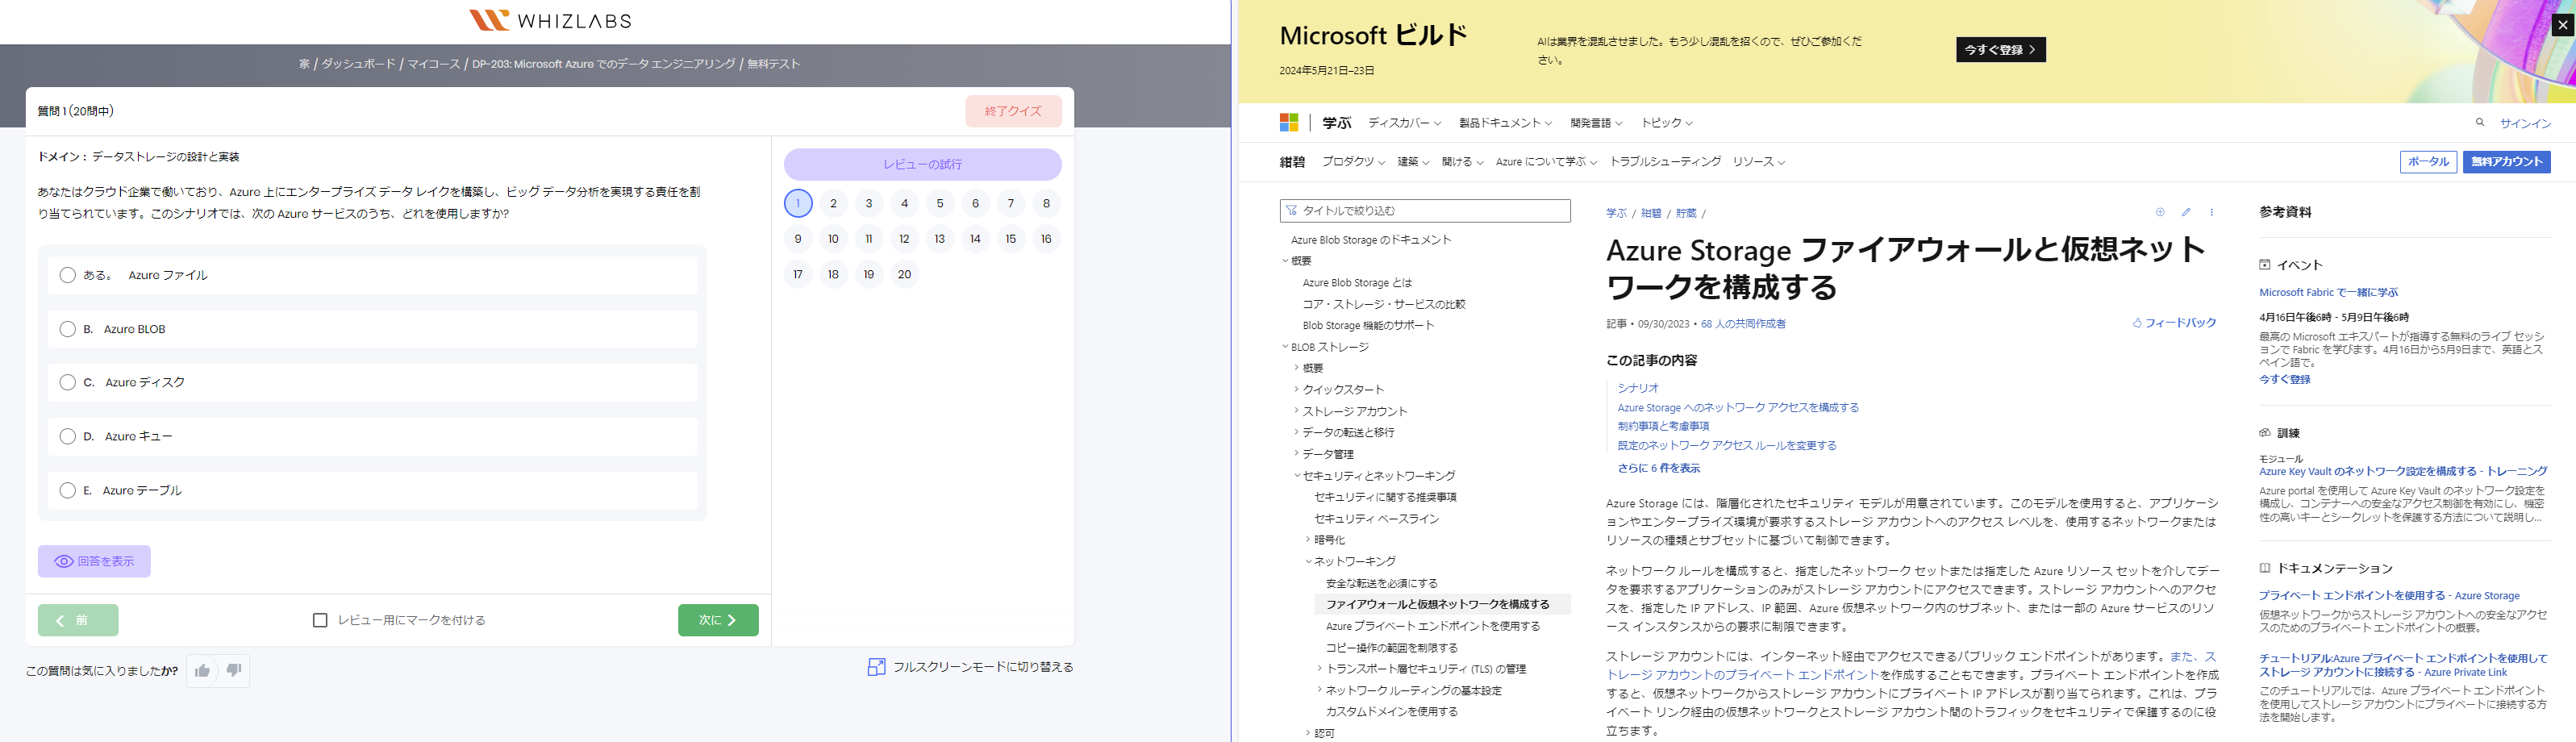Click the edit pencil icon for the article

[2186, 212]
